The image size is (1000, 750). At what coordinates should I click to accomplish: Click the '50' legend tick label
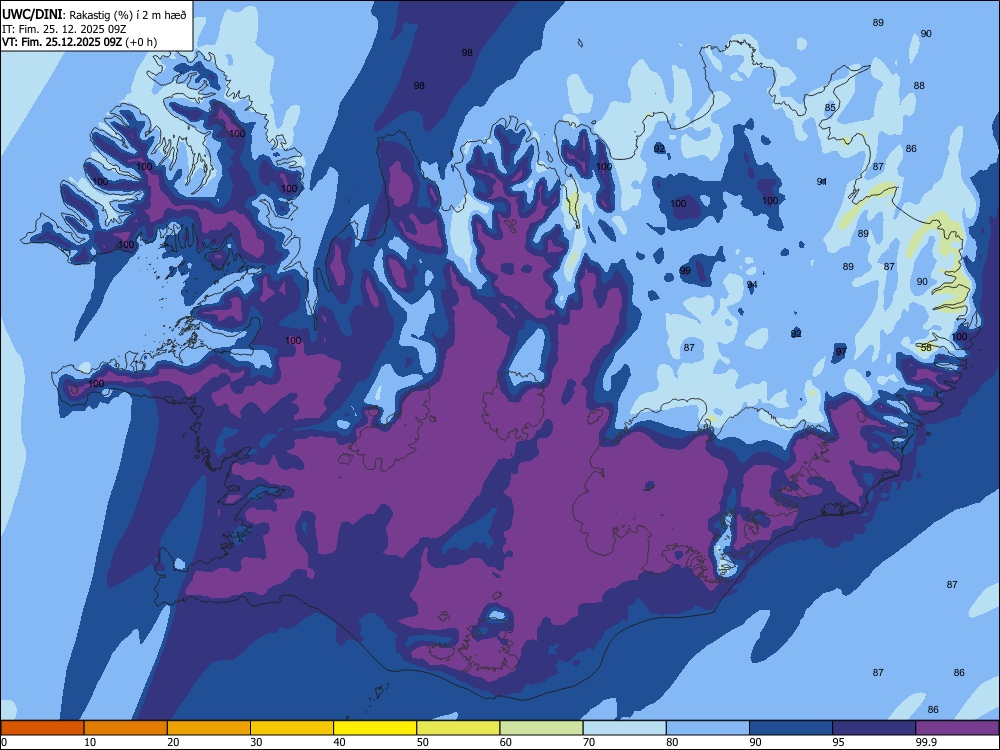tap(422, 742)
